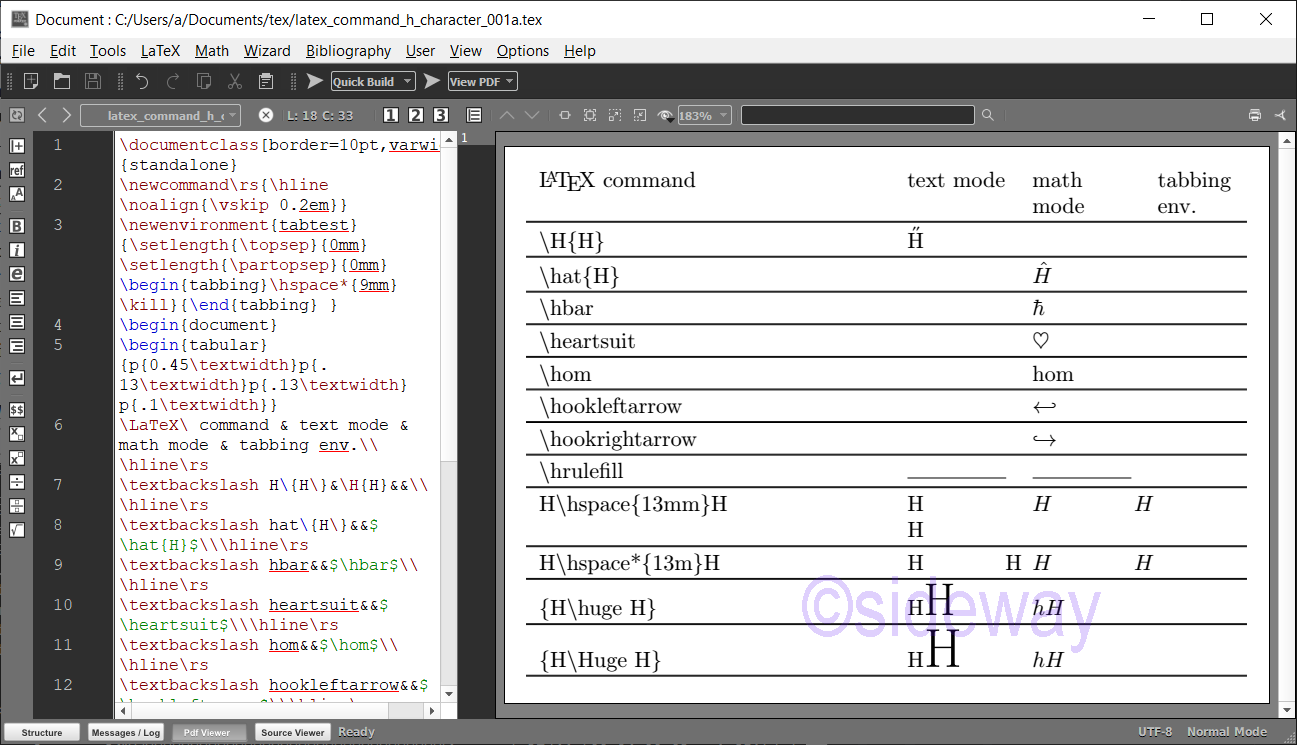Viewport: 1297px width, 745px height.
Task: Click the New document icon
Action: point(32,82)
